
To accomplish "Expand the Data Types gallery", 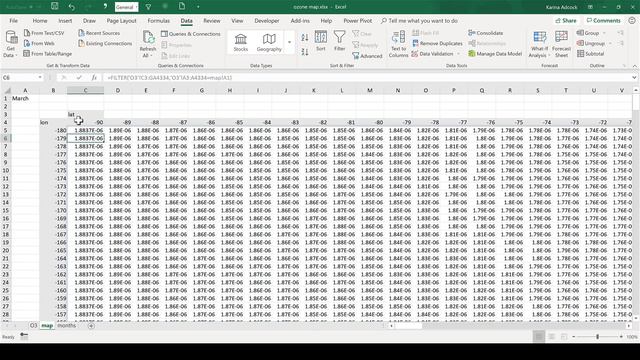I will pyautogui.click(x=289, y=42).
